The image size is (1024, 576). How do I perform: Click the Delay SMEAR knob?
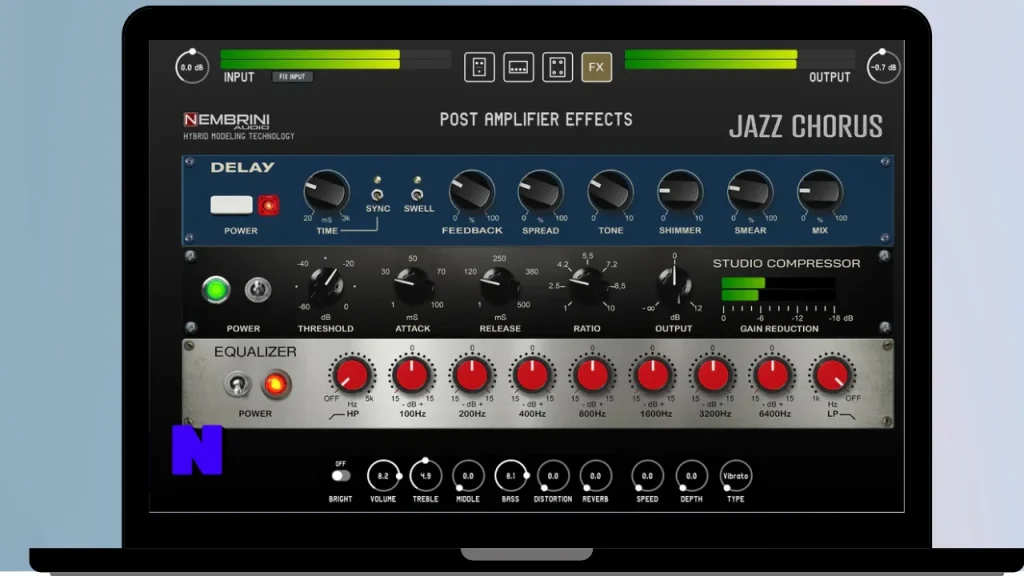pyautogui.click(x=750, y=192)
